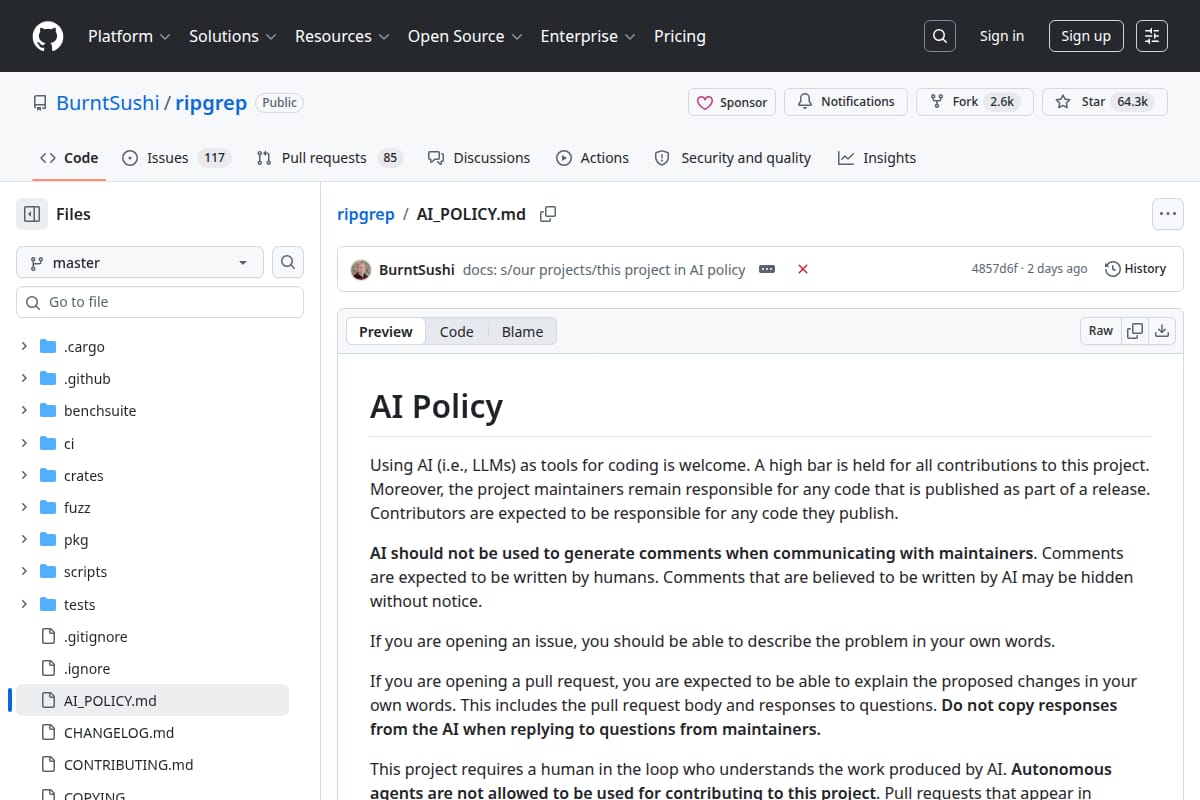Screen dimensions: 1200x800
Task: Fork the repository
Action: coord(974,102)
